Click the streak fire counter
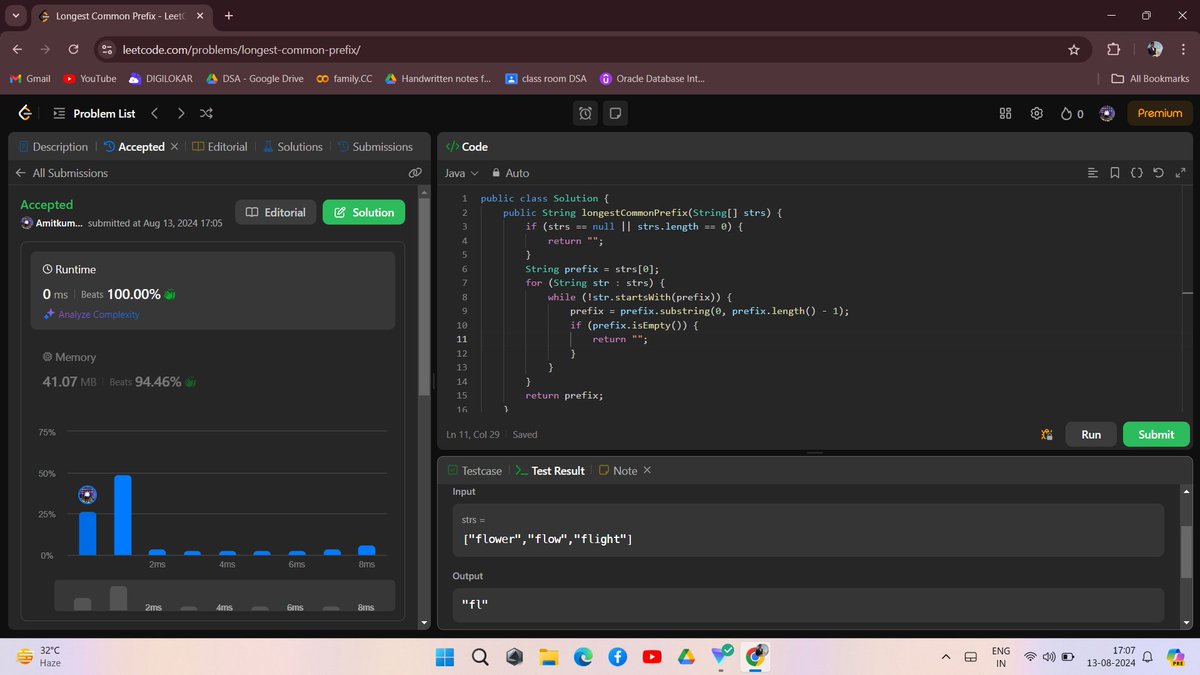Screen dimensions: 1200x675 [1071, 113]
